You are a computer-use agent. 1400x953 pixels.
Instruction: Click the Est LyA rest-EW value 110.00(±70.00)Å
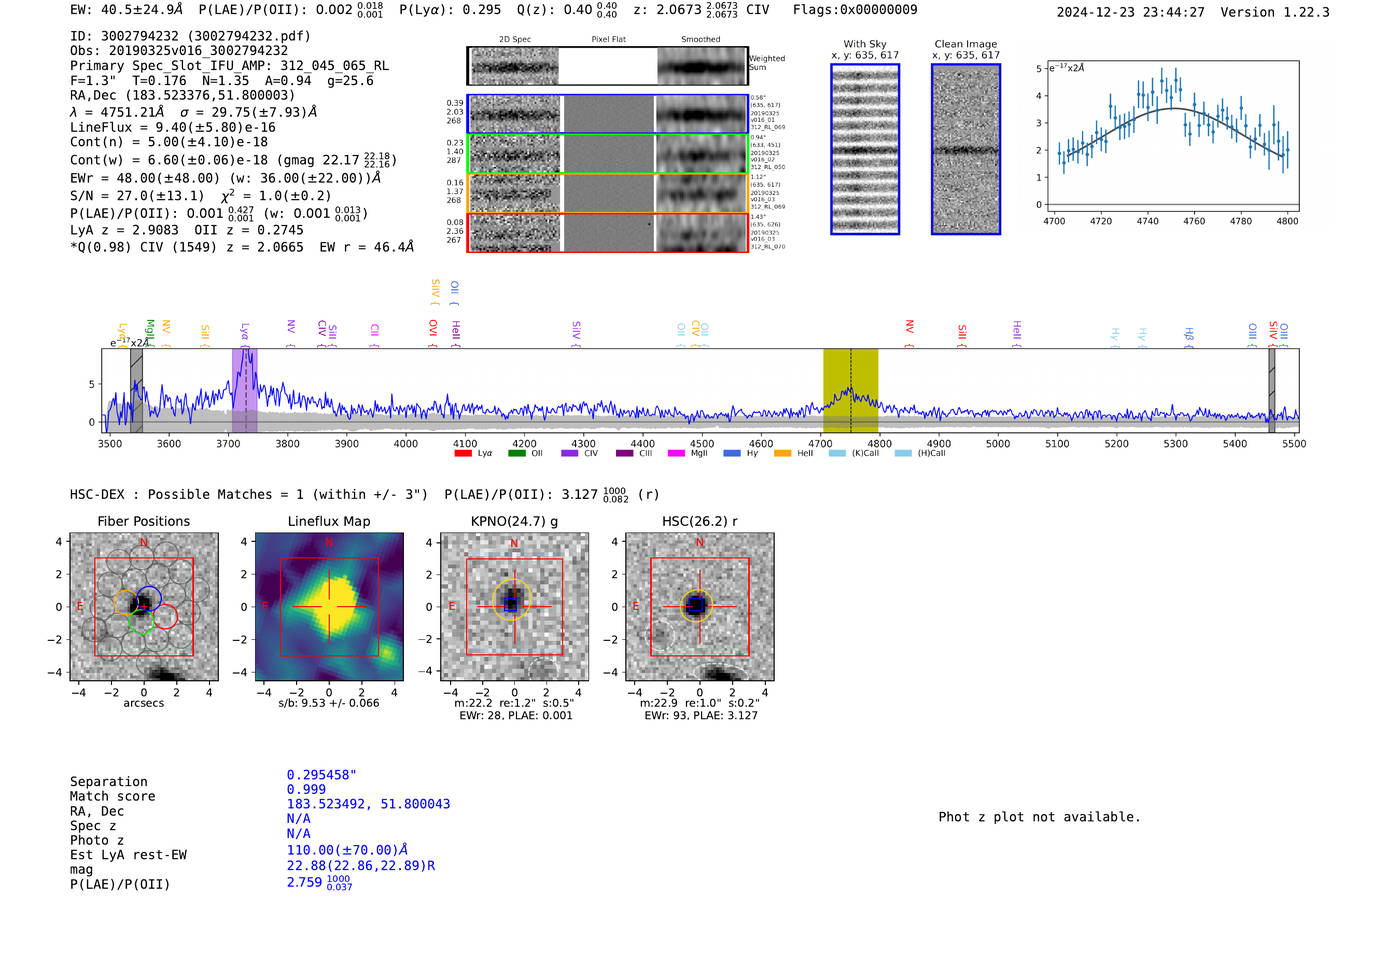click(x=347, y=850)
